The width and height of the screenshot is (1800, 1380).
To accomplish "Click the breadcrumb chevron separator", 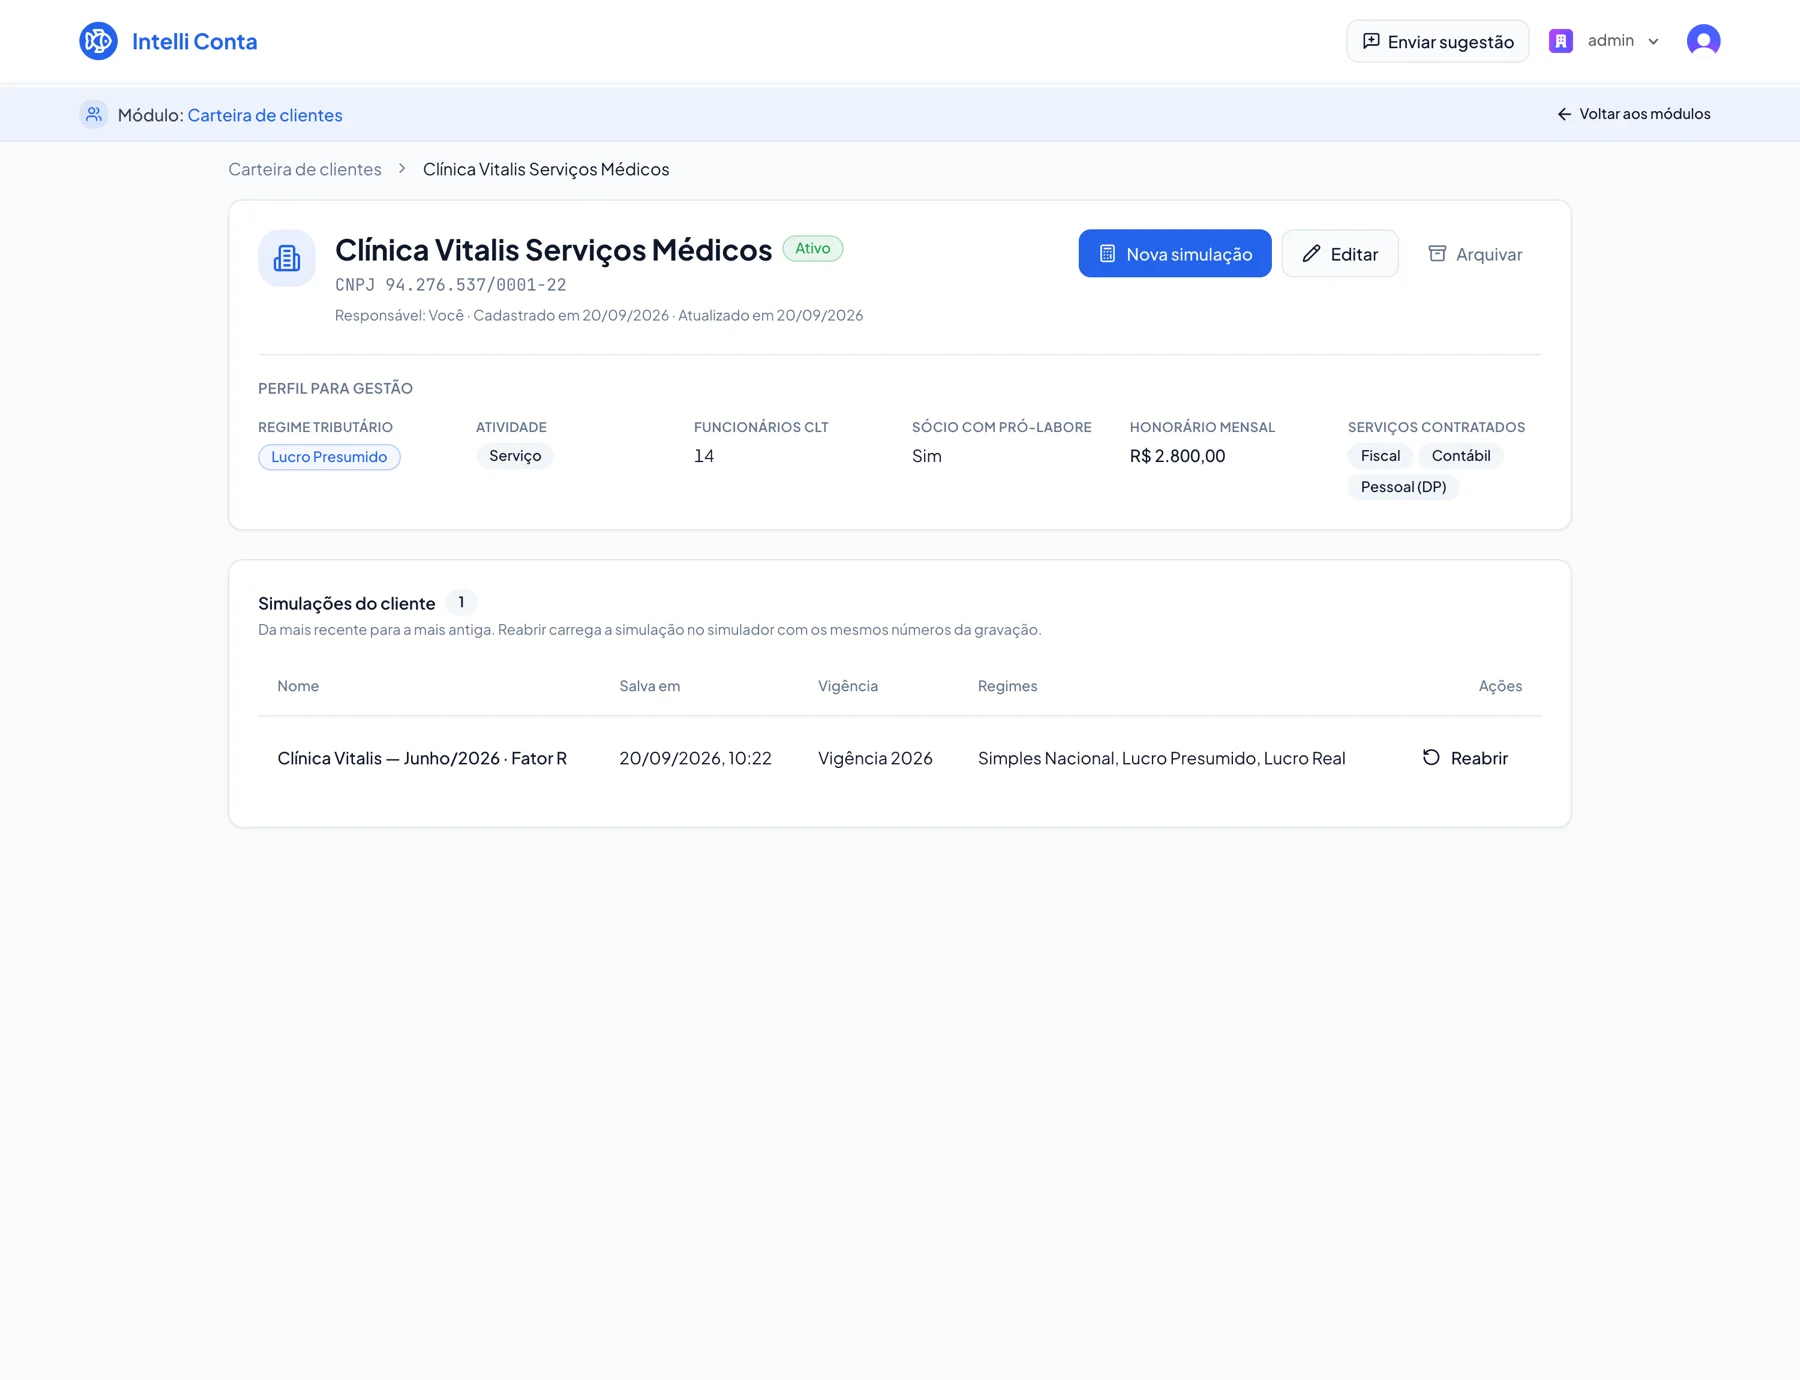I will click(x=402, y=169).
